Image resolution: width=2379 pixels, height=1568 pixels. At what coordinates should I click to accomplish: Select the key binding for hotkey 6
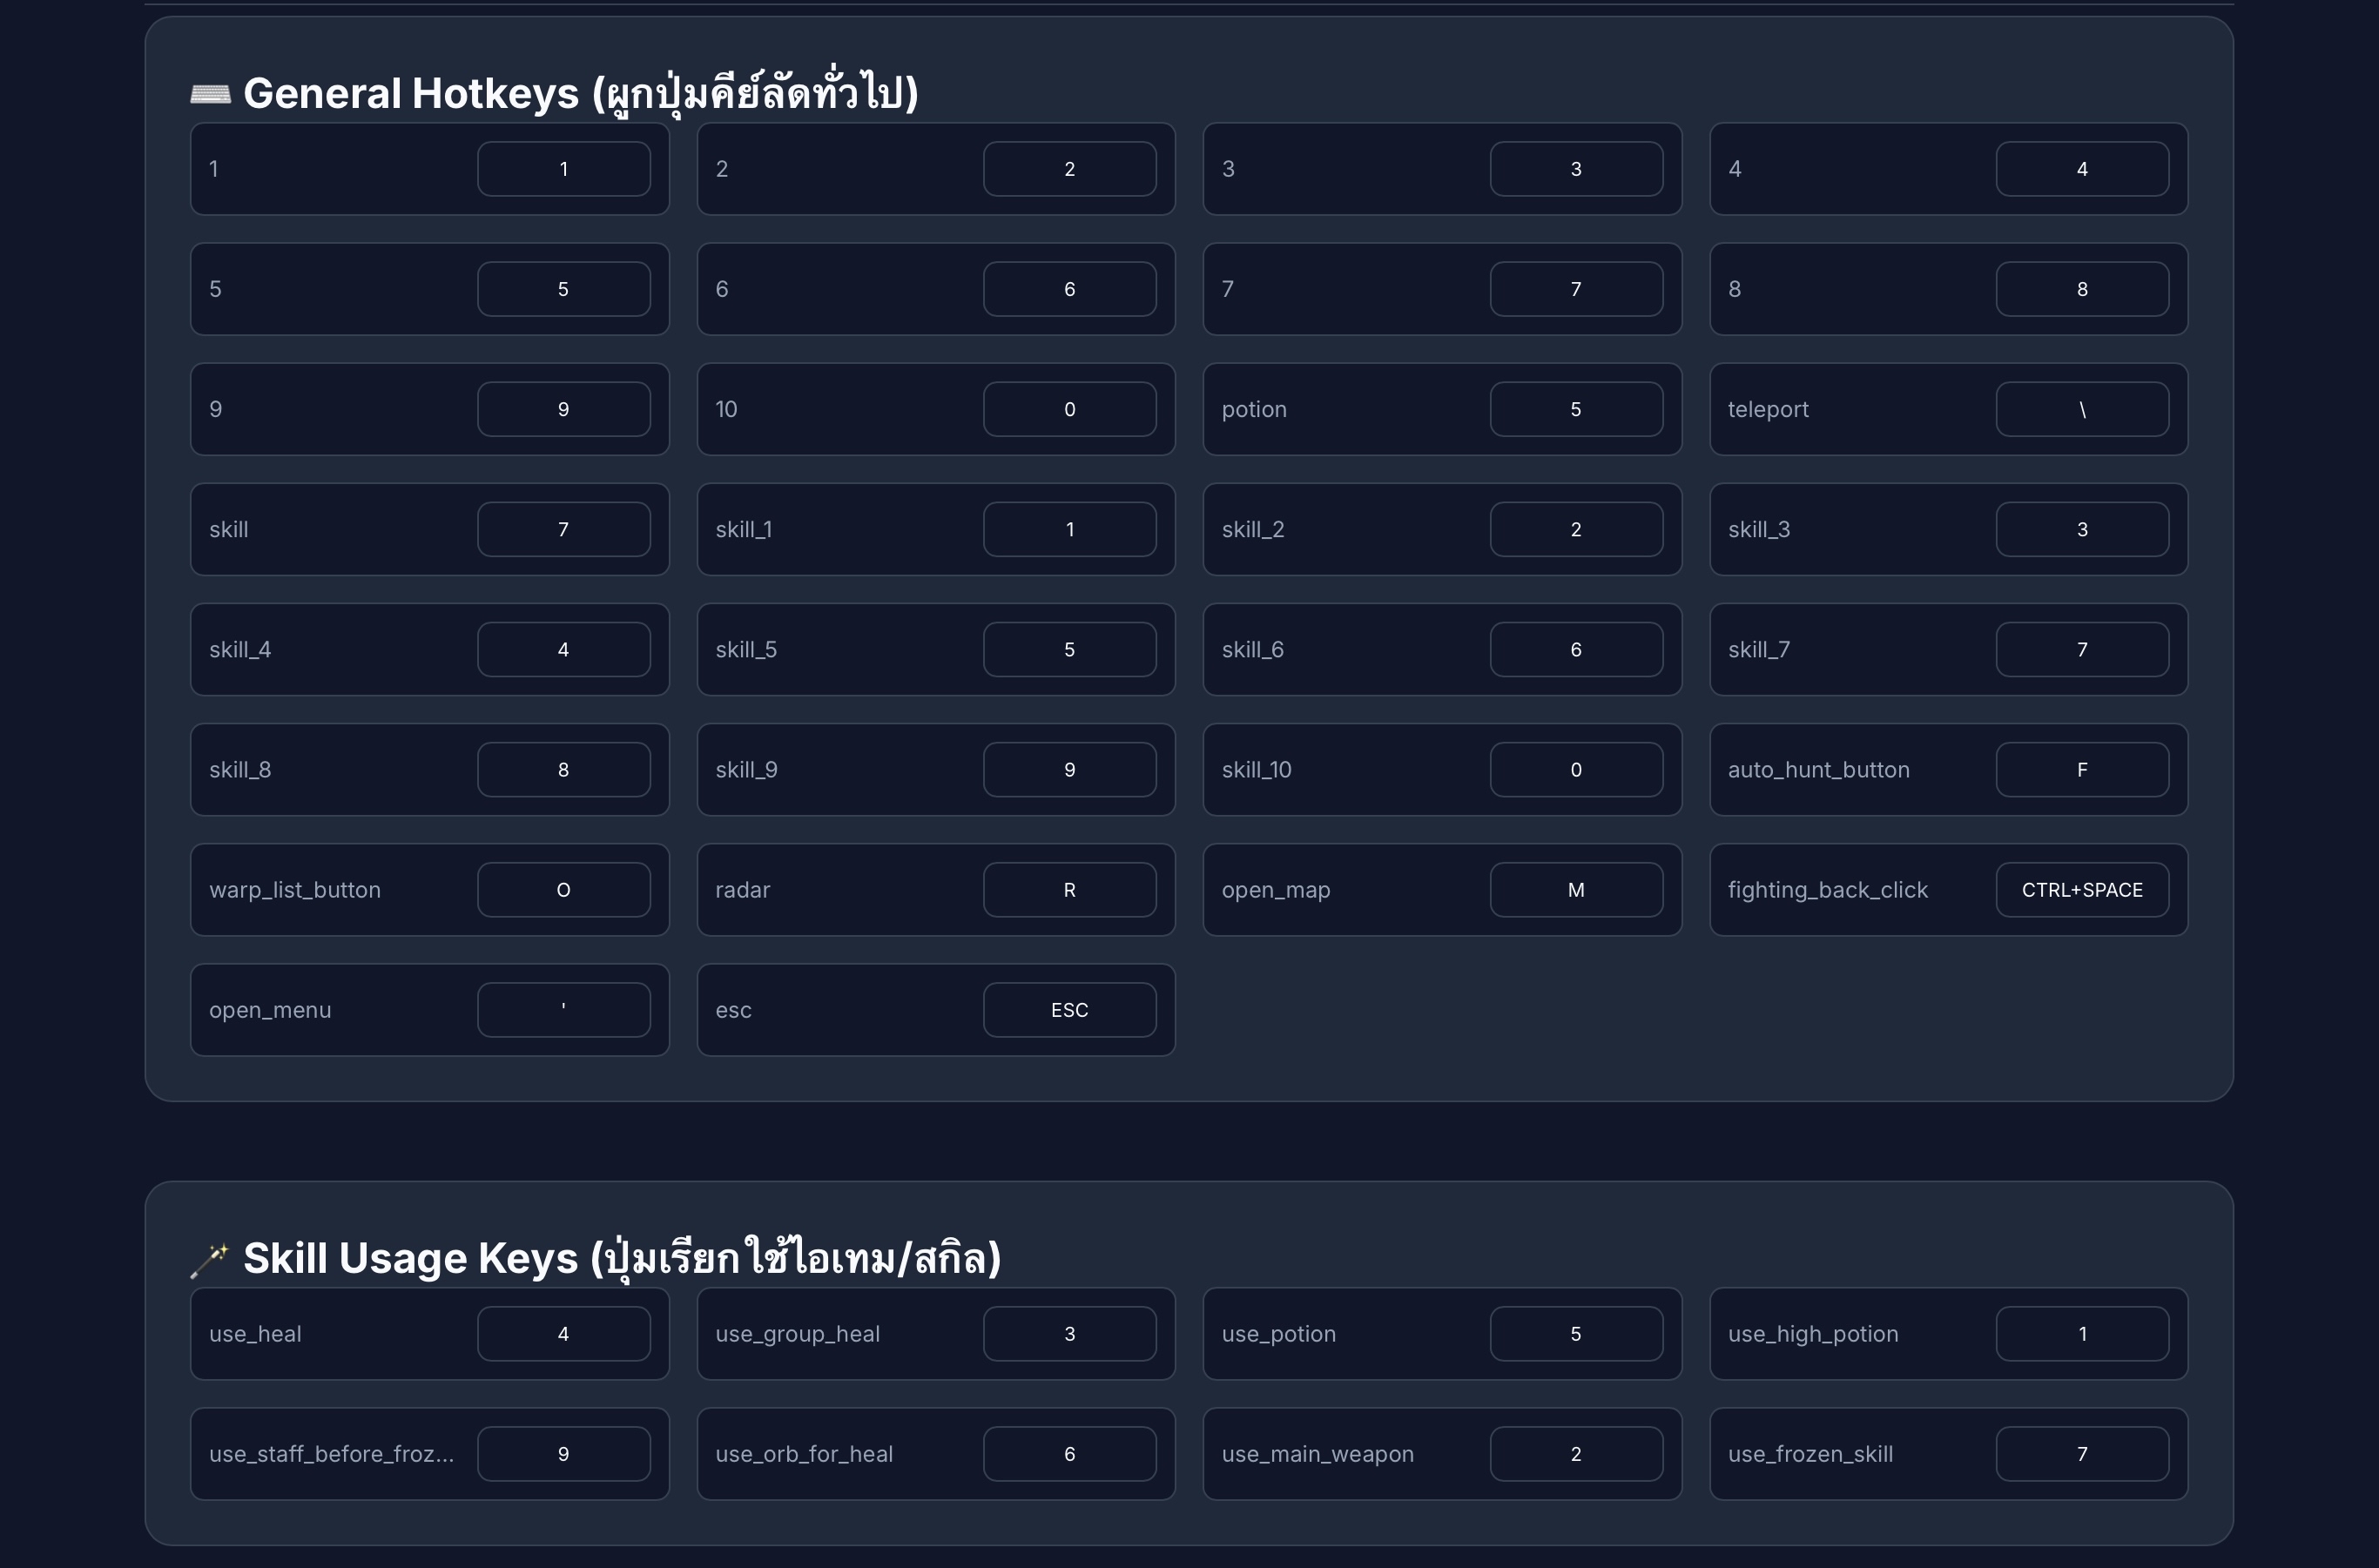1069,289
